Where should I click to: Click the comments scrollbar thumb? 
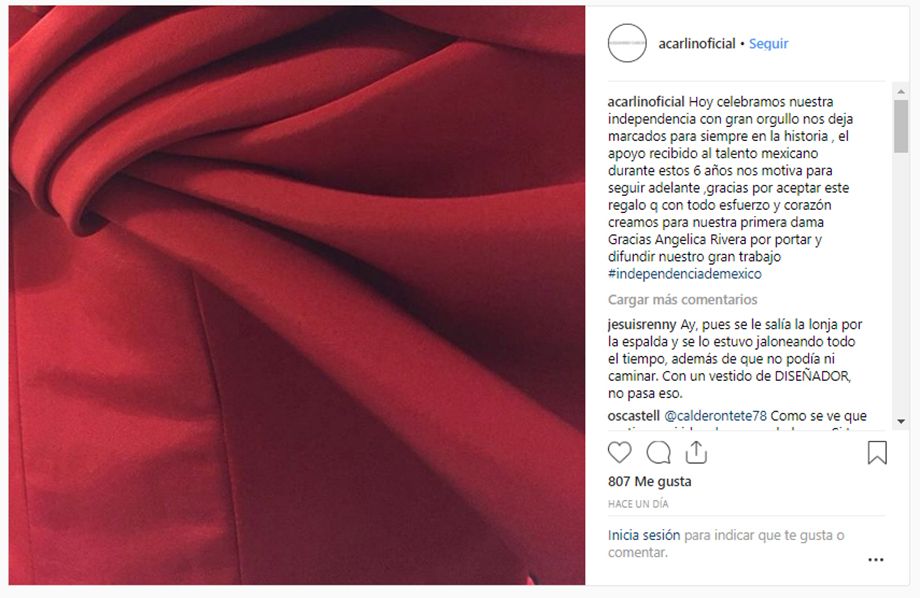click(901, 126)
